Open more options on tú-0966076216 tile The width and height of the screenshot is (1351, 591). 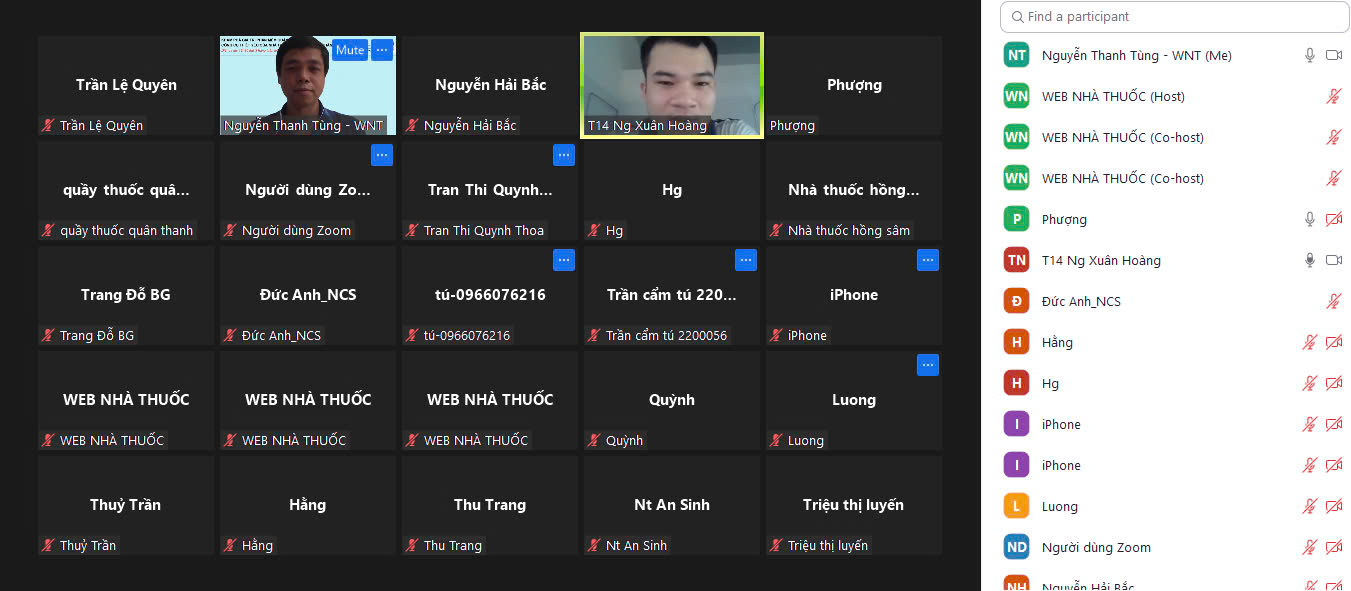[x=564, y=260]
